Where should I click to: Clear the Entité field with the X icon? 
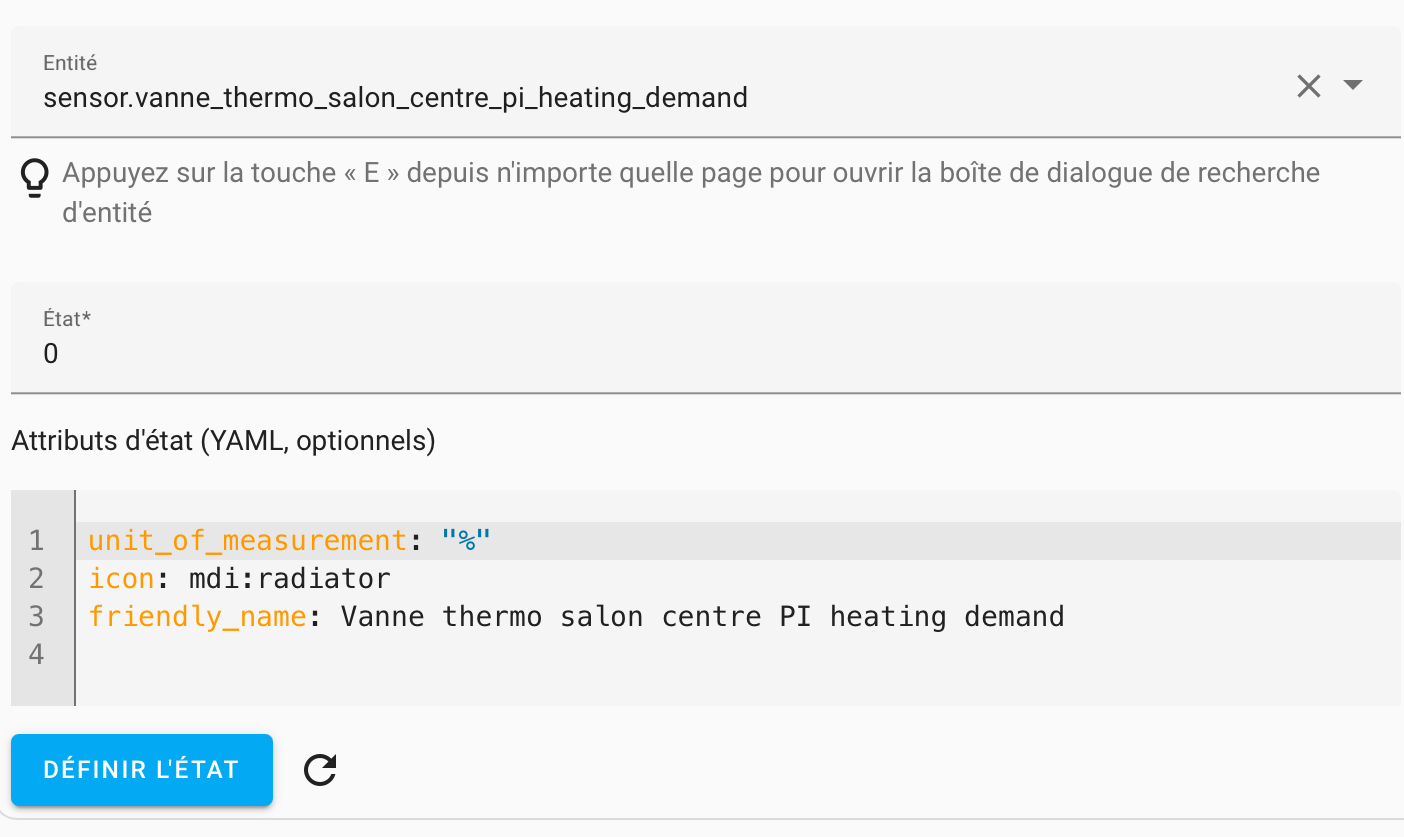tap(1308, 86)
